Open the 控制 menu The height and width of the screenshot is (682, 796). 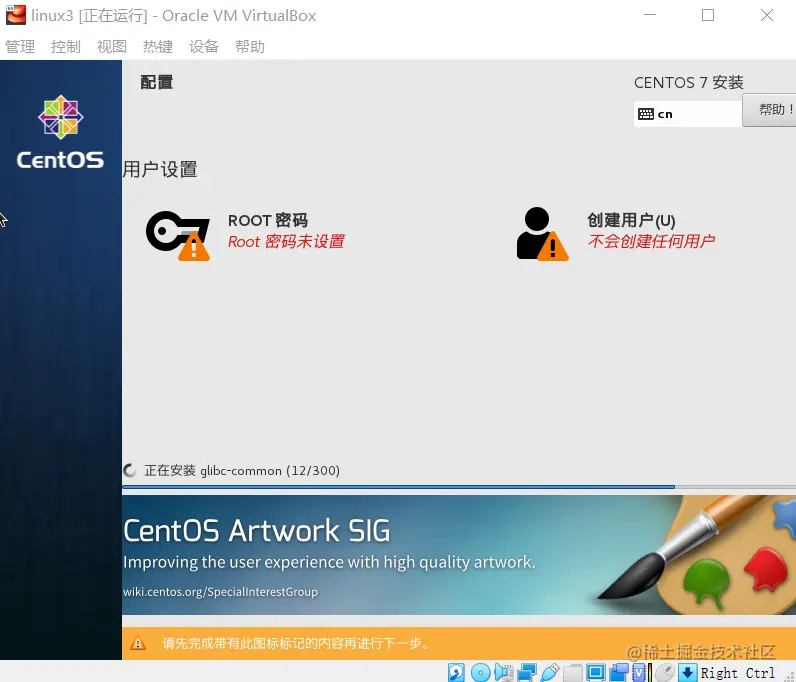click(65, 47)
